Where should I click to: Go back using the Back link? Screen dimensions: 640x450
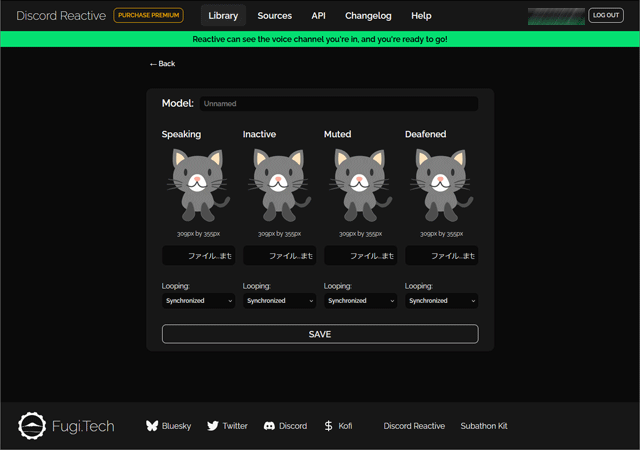coord(162,64)
